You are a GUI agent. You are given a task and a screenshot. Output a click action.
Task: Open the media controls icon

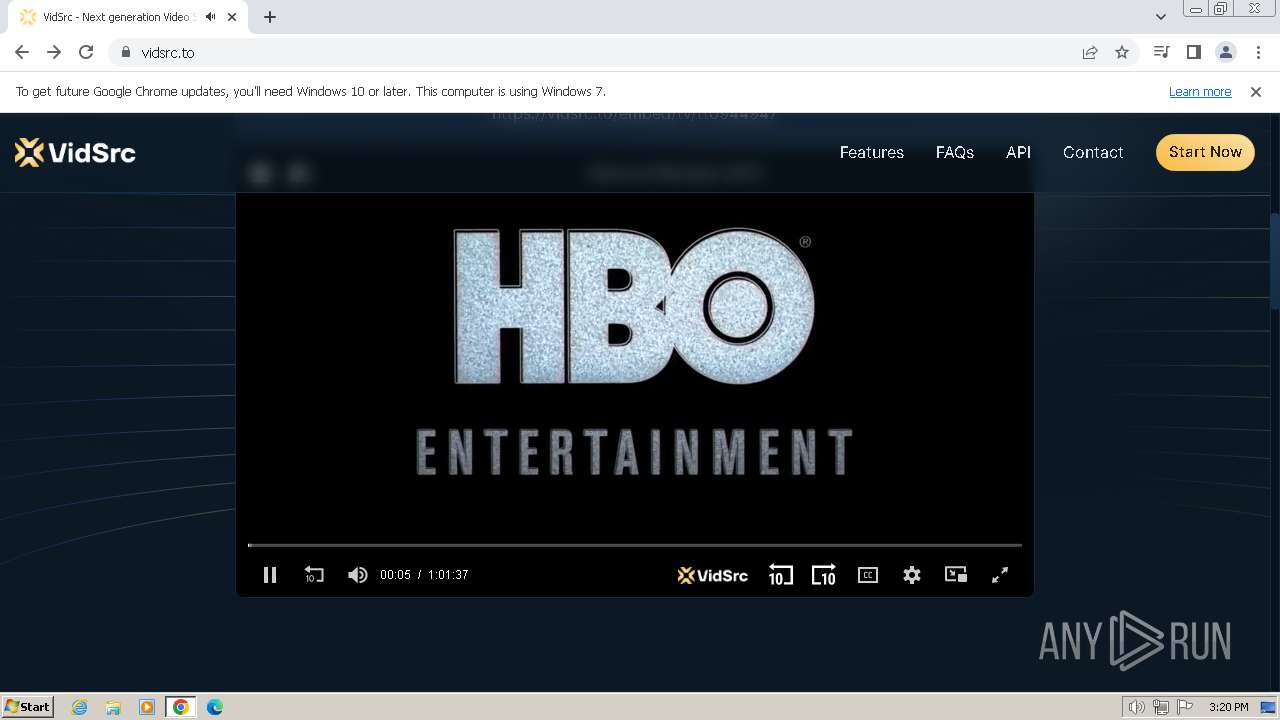pos(1161,52)
